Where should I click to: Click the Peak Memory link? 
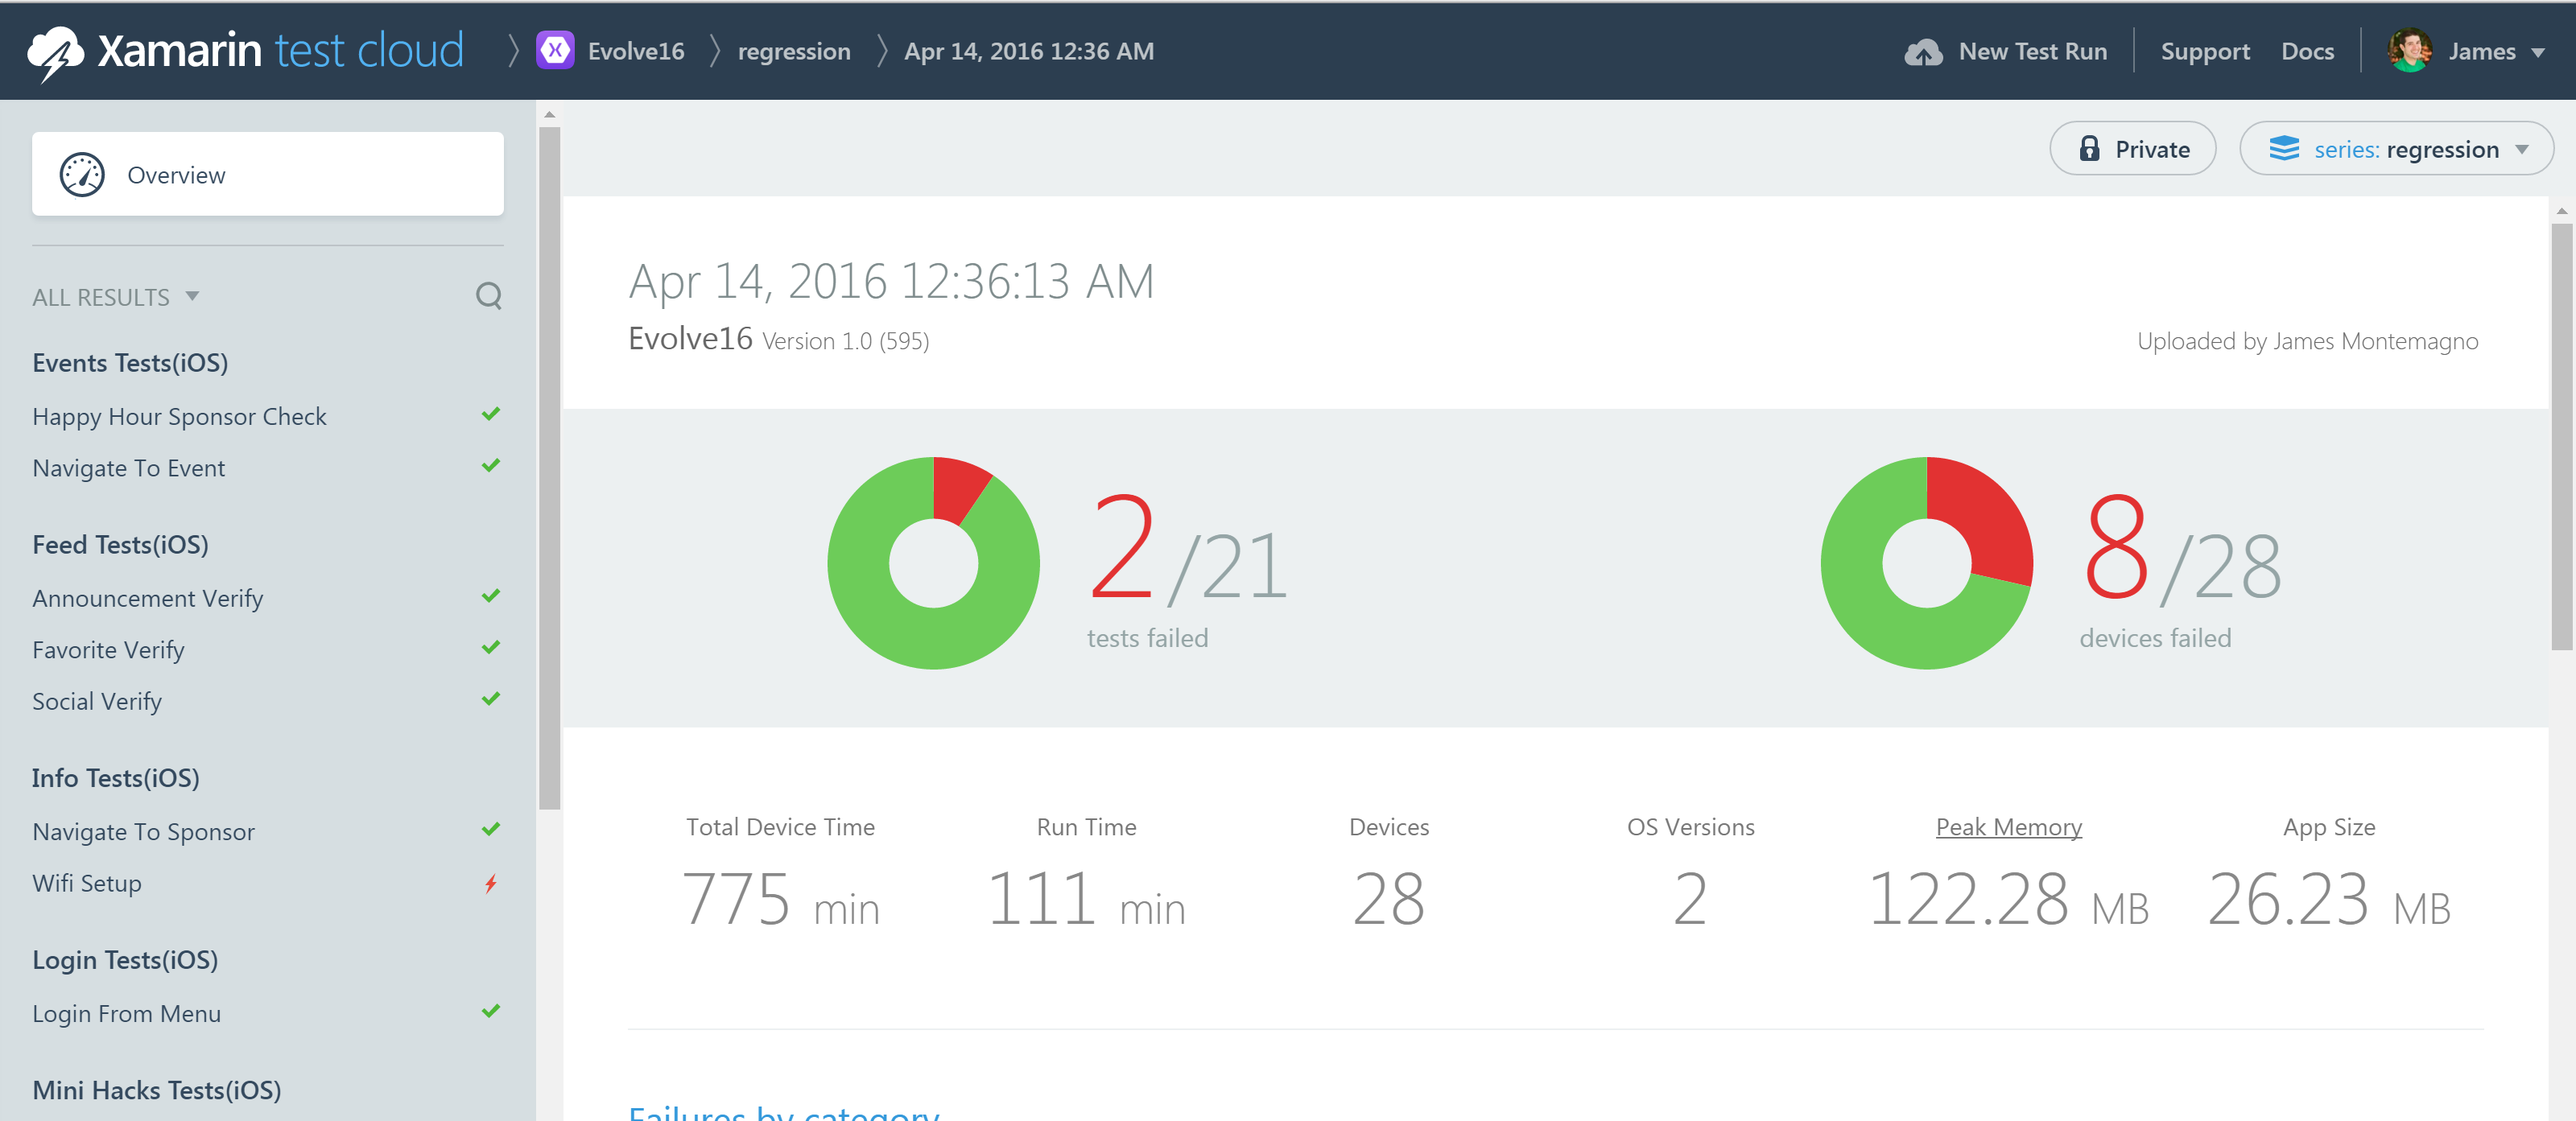pyautogui.click(x=2008, y=827)
